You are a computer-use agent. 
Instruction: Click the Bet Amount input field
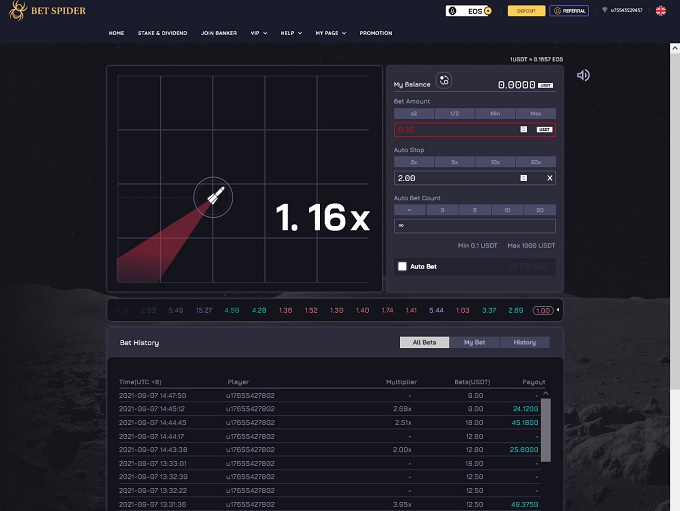456,129
